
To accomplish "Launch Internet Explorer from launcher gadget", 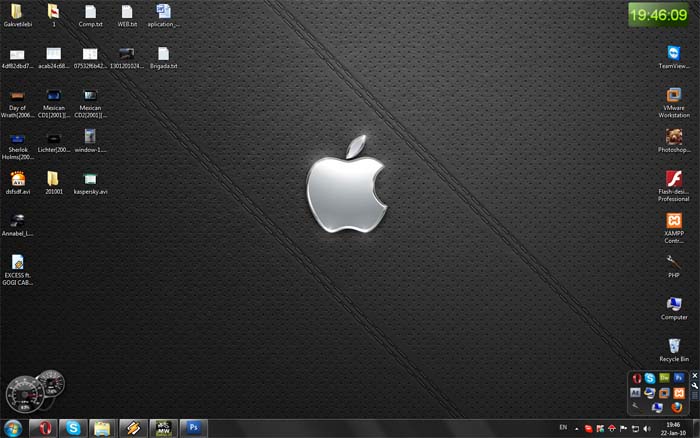I will (x=650, y=393).
